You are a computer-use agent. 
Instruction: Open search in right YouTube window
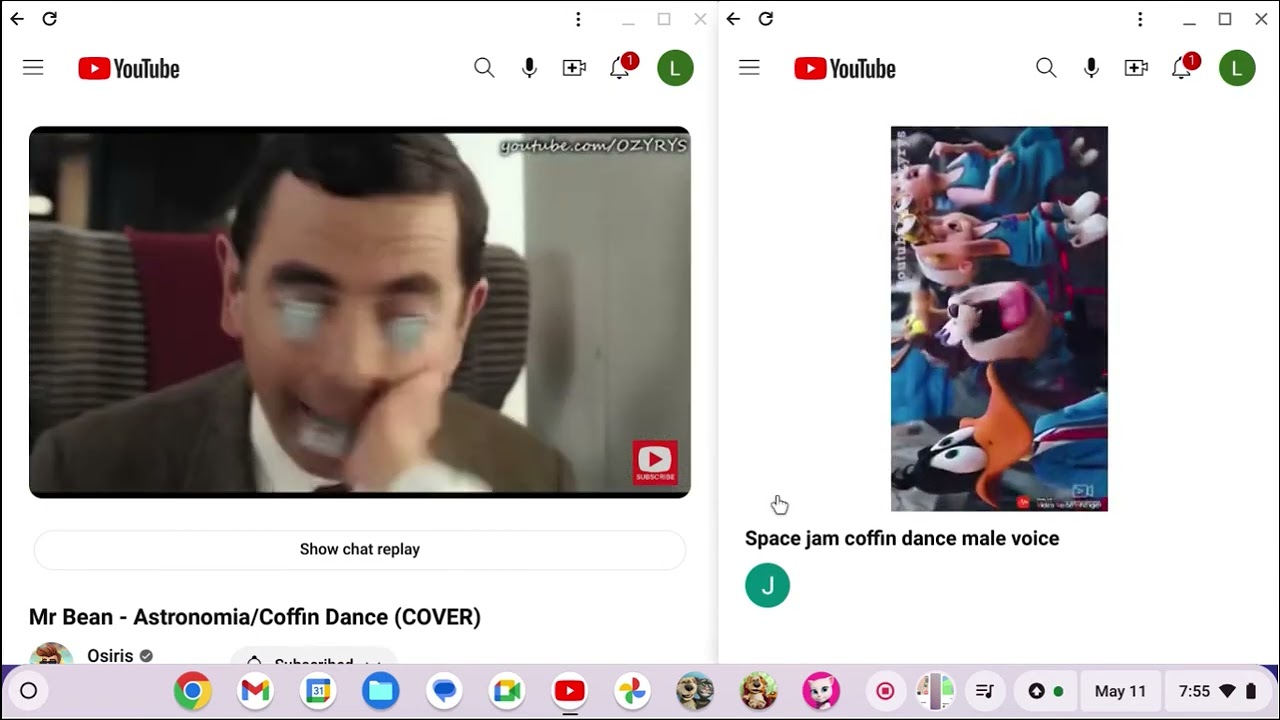click(x=1046, y=68)
